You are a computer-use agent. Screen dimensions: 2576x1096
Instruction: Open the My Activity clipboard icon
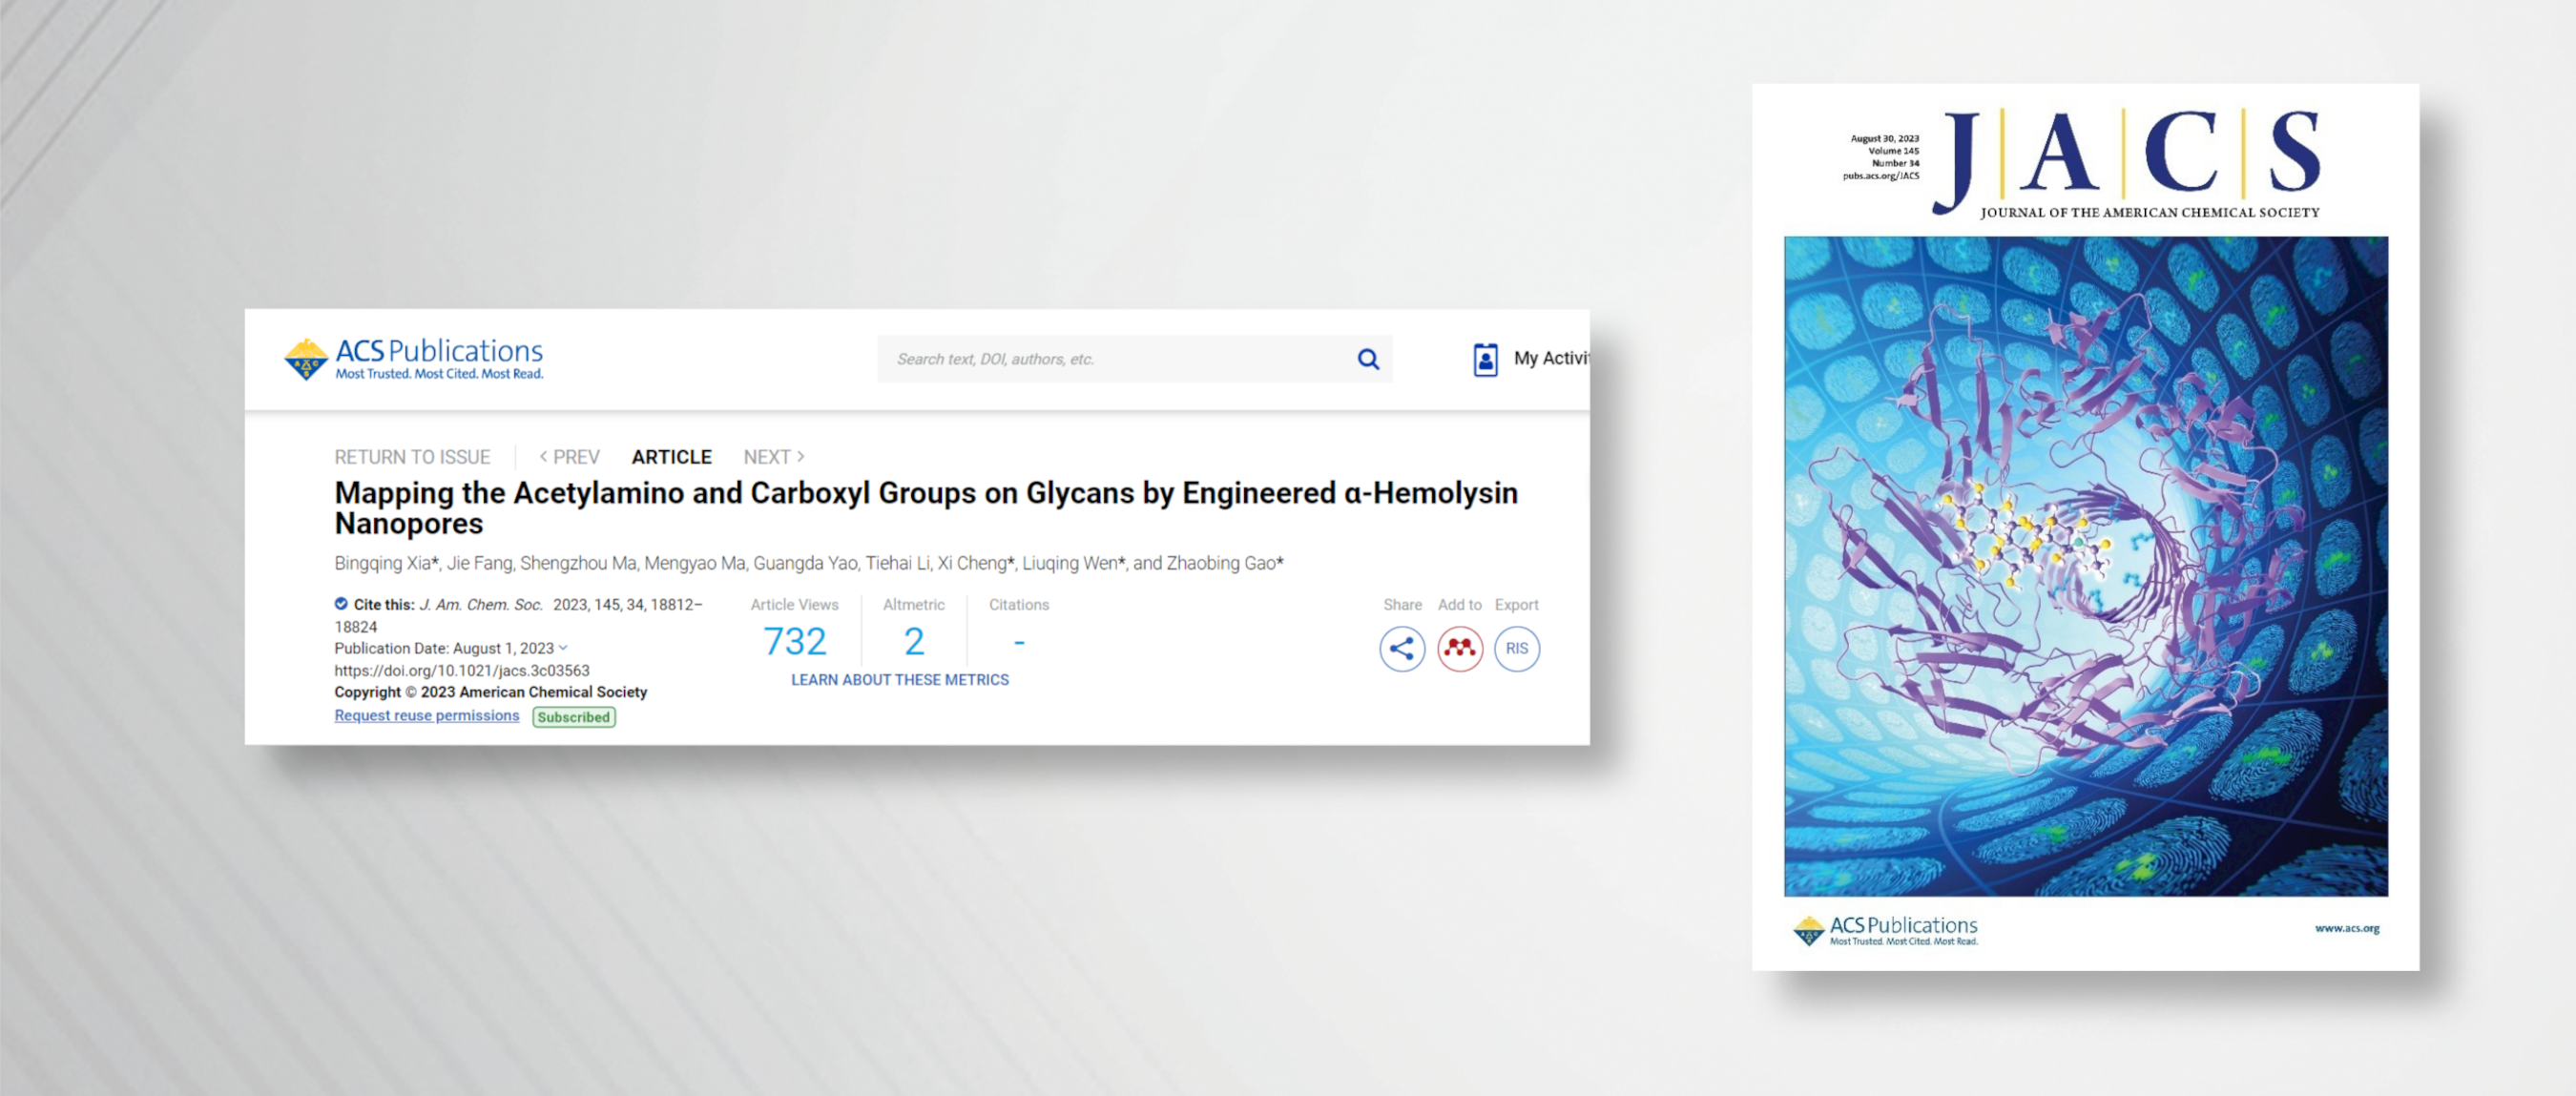point(1485,359)
